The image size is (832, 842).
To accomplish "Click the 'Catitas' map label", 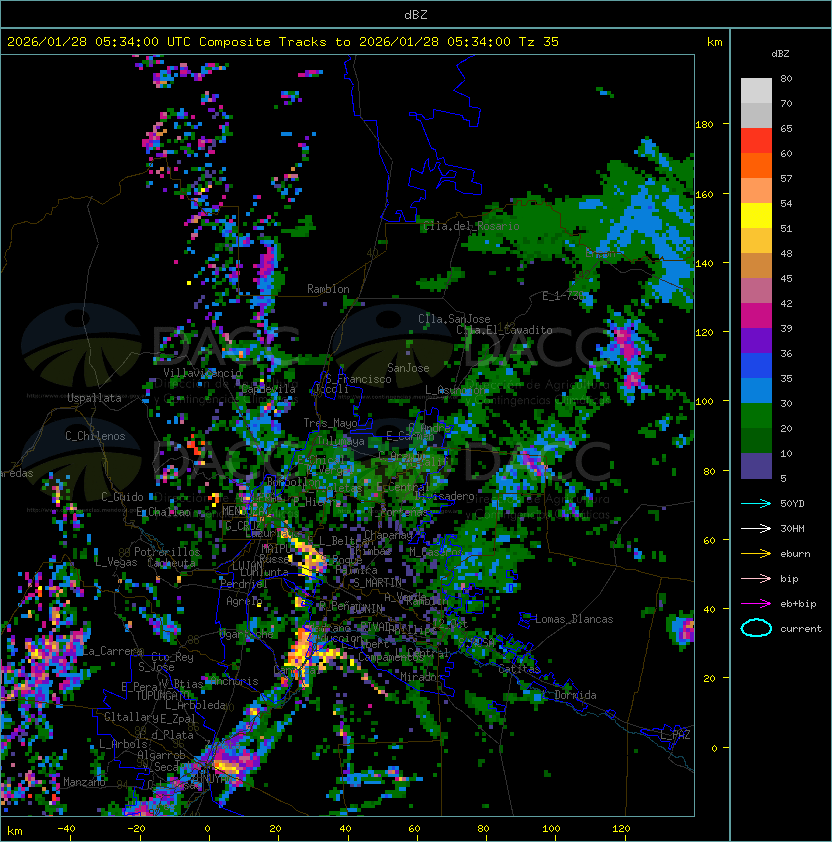I will [x=519, y=669].
